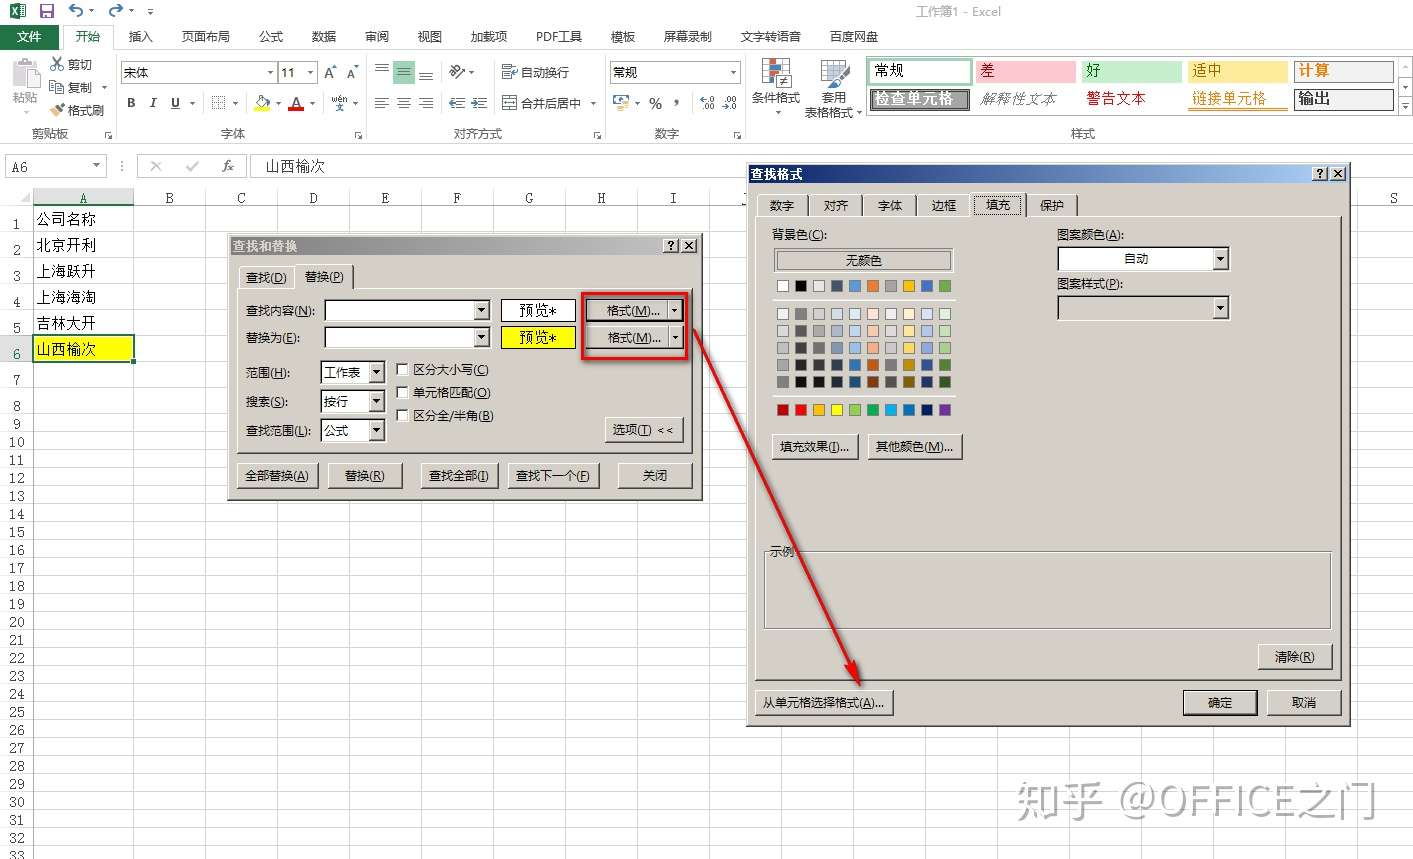
Task: Click the 其他颜色 button
Action: pyautogui.click(x=914, y=447)
